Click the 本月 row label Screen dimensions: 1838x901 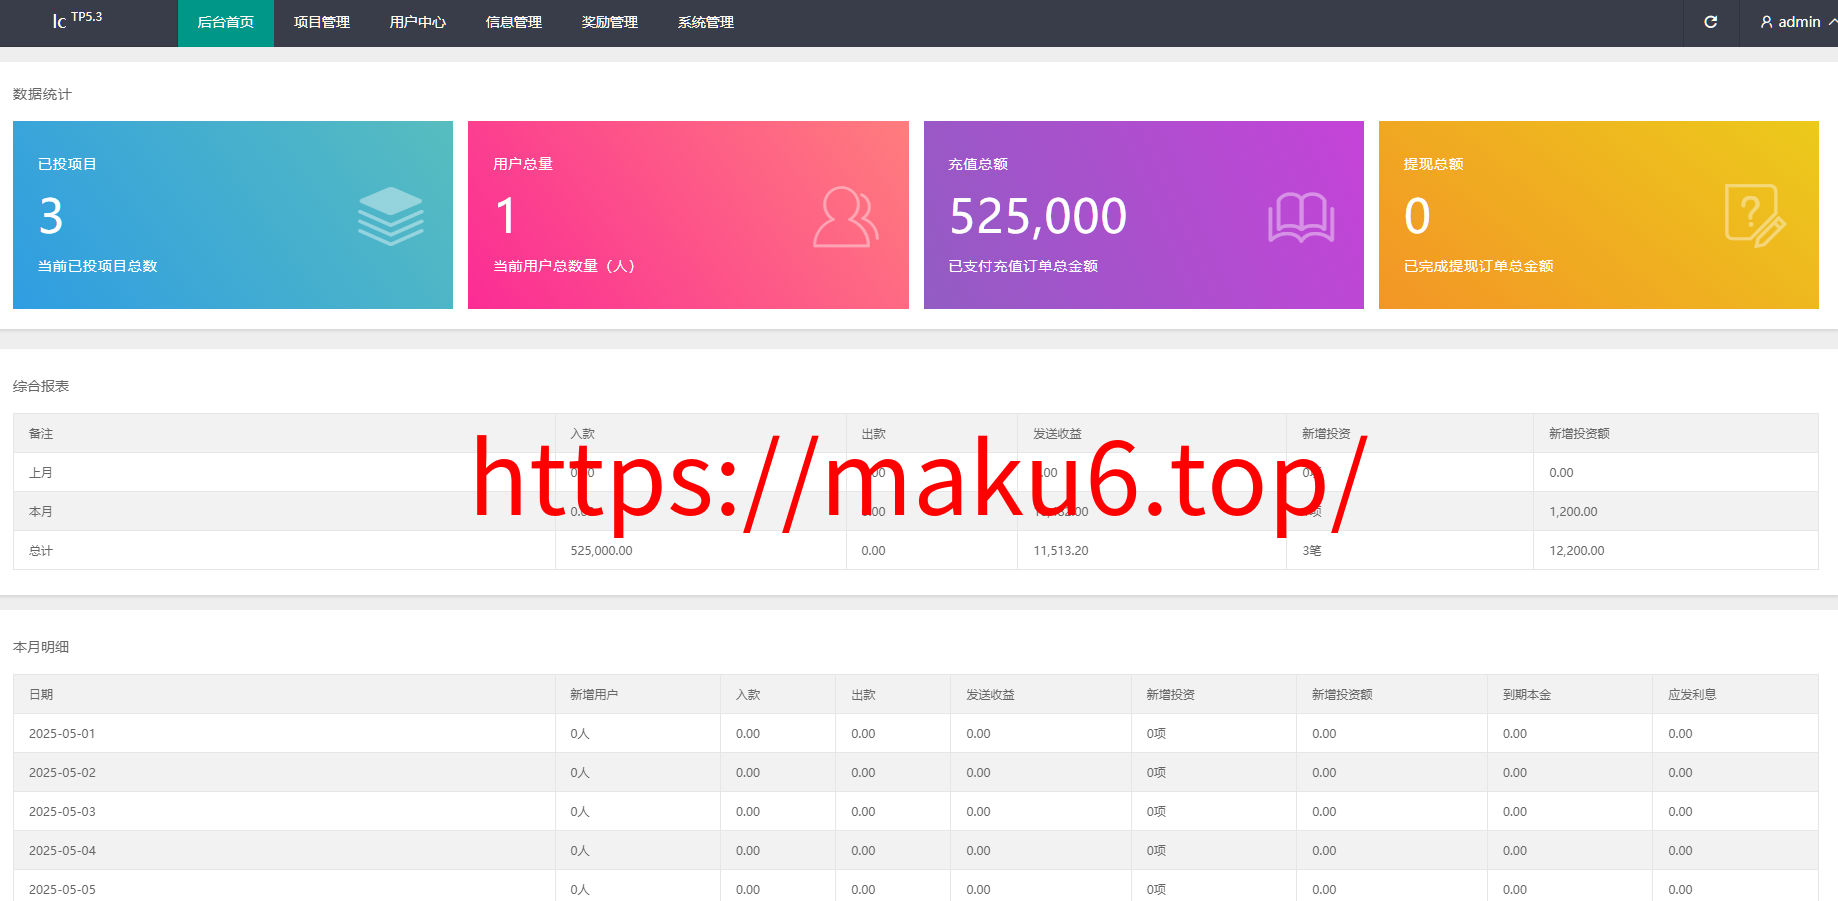pos(41,512)
